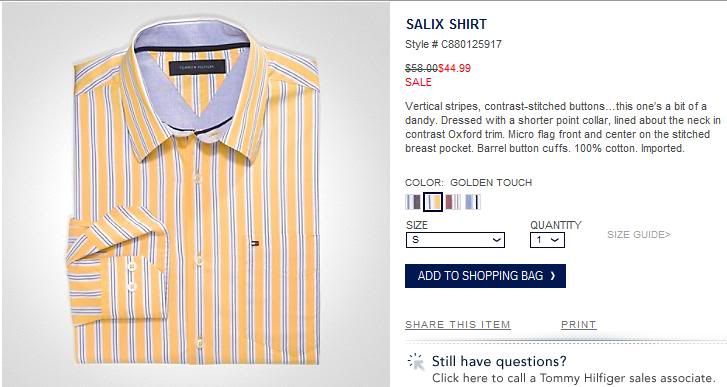Choose the red stripe color swatch

[x=453, y=202]
